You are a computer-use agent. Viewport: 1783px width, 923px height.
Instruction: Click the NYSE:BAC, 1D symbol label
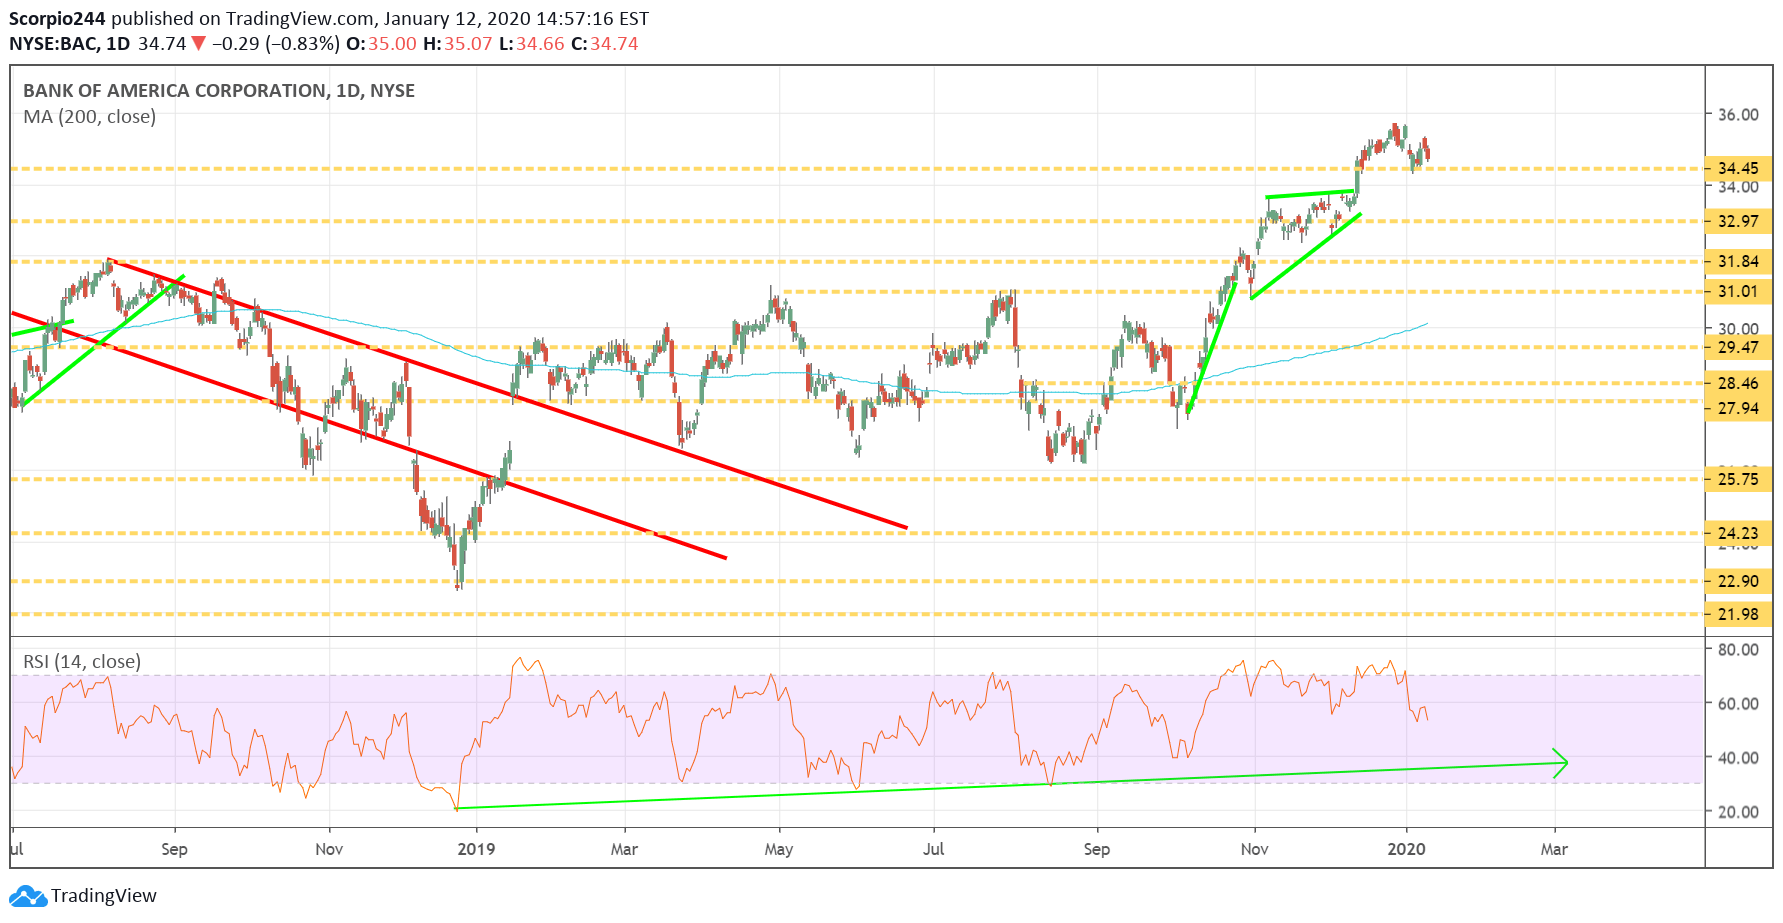pyautogui.click(x=69, y=44)
